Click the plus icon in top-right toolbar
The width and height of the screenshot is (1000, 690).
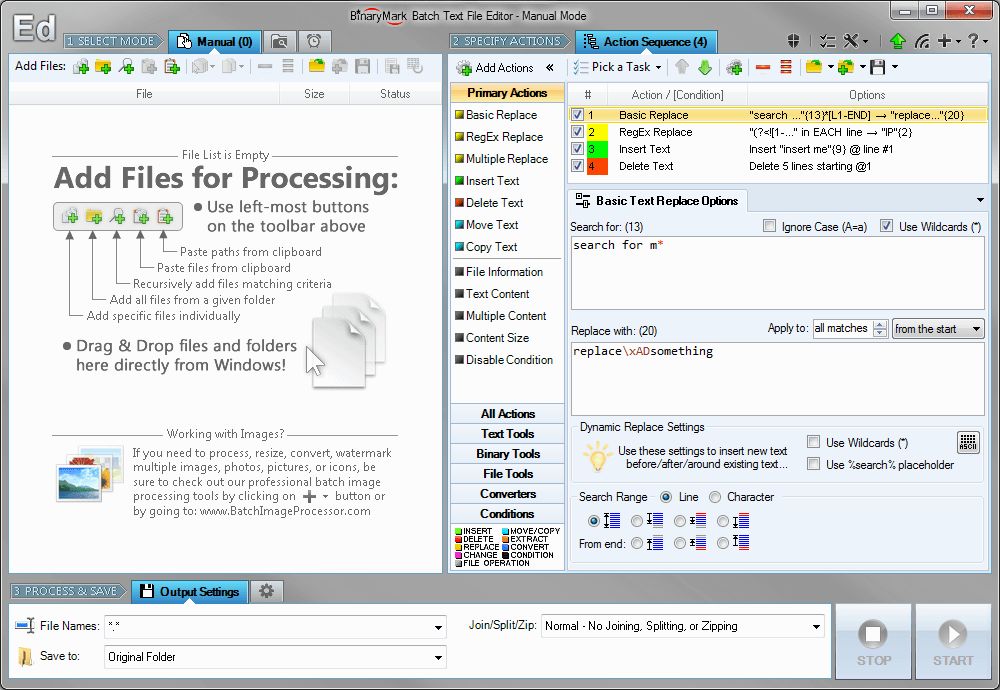pos(945,41)
